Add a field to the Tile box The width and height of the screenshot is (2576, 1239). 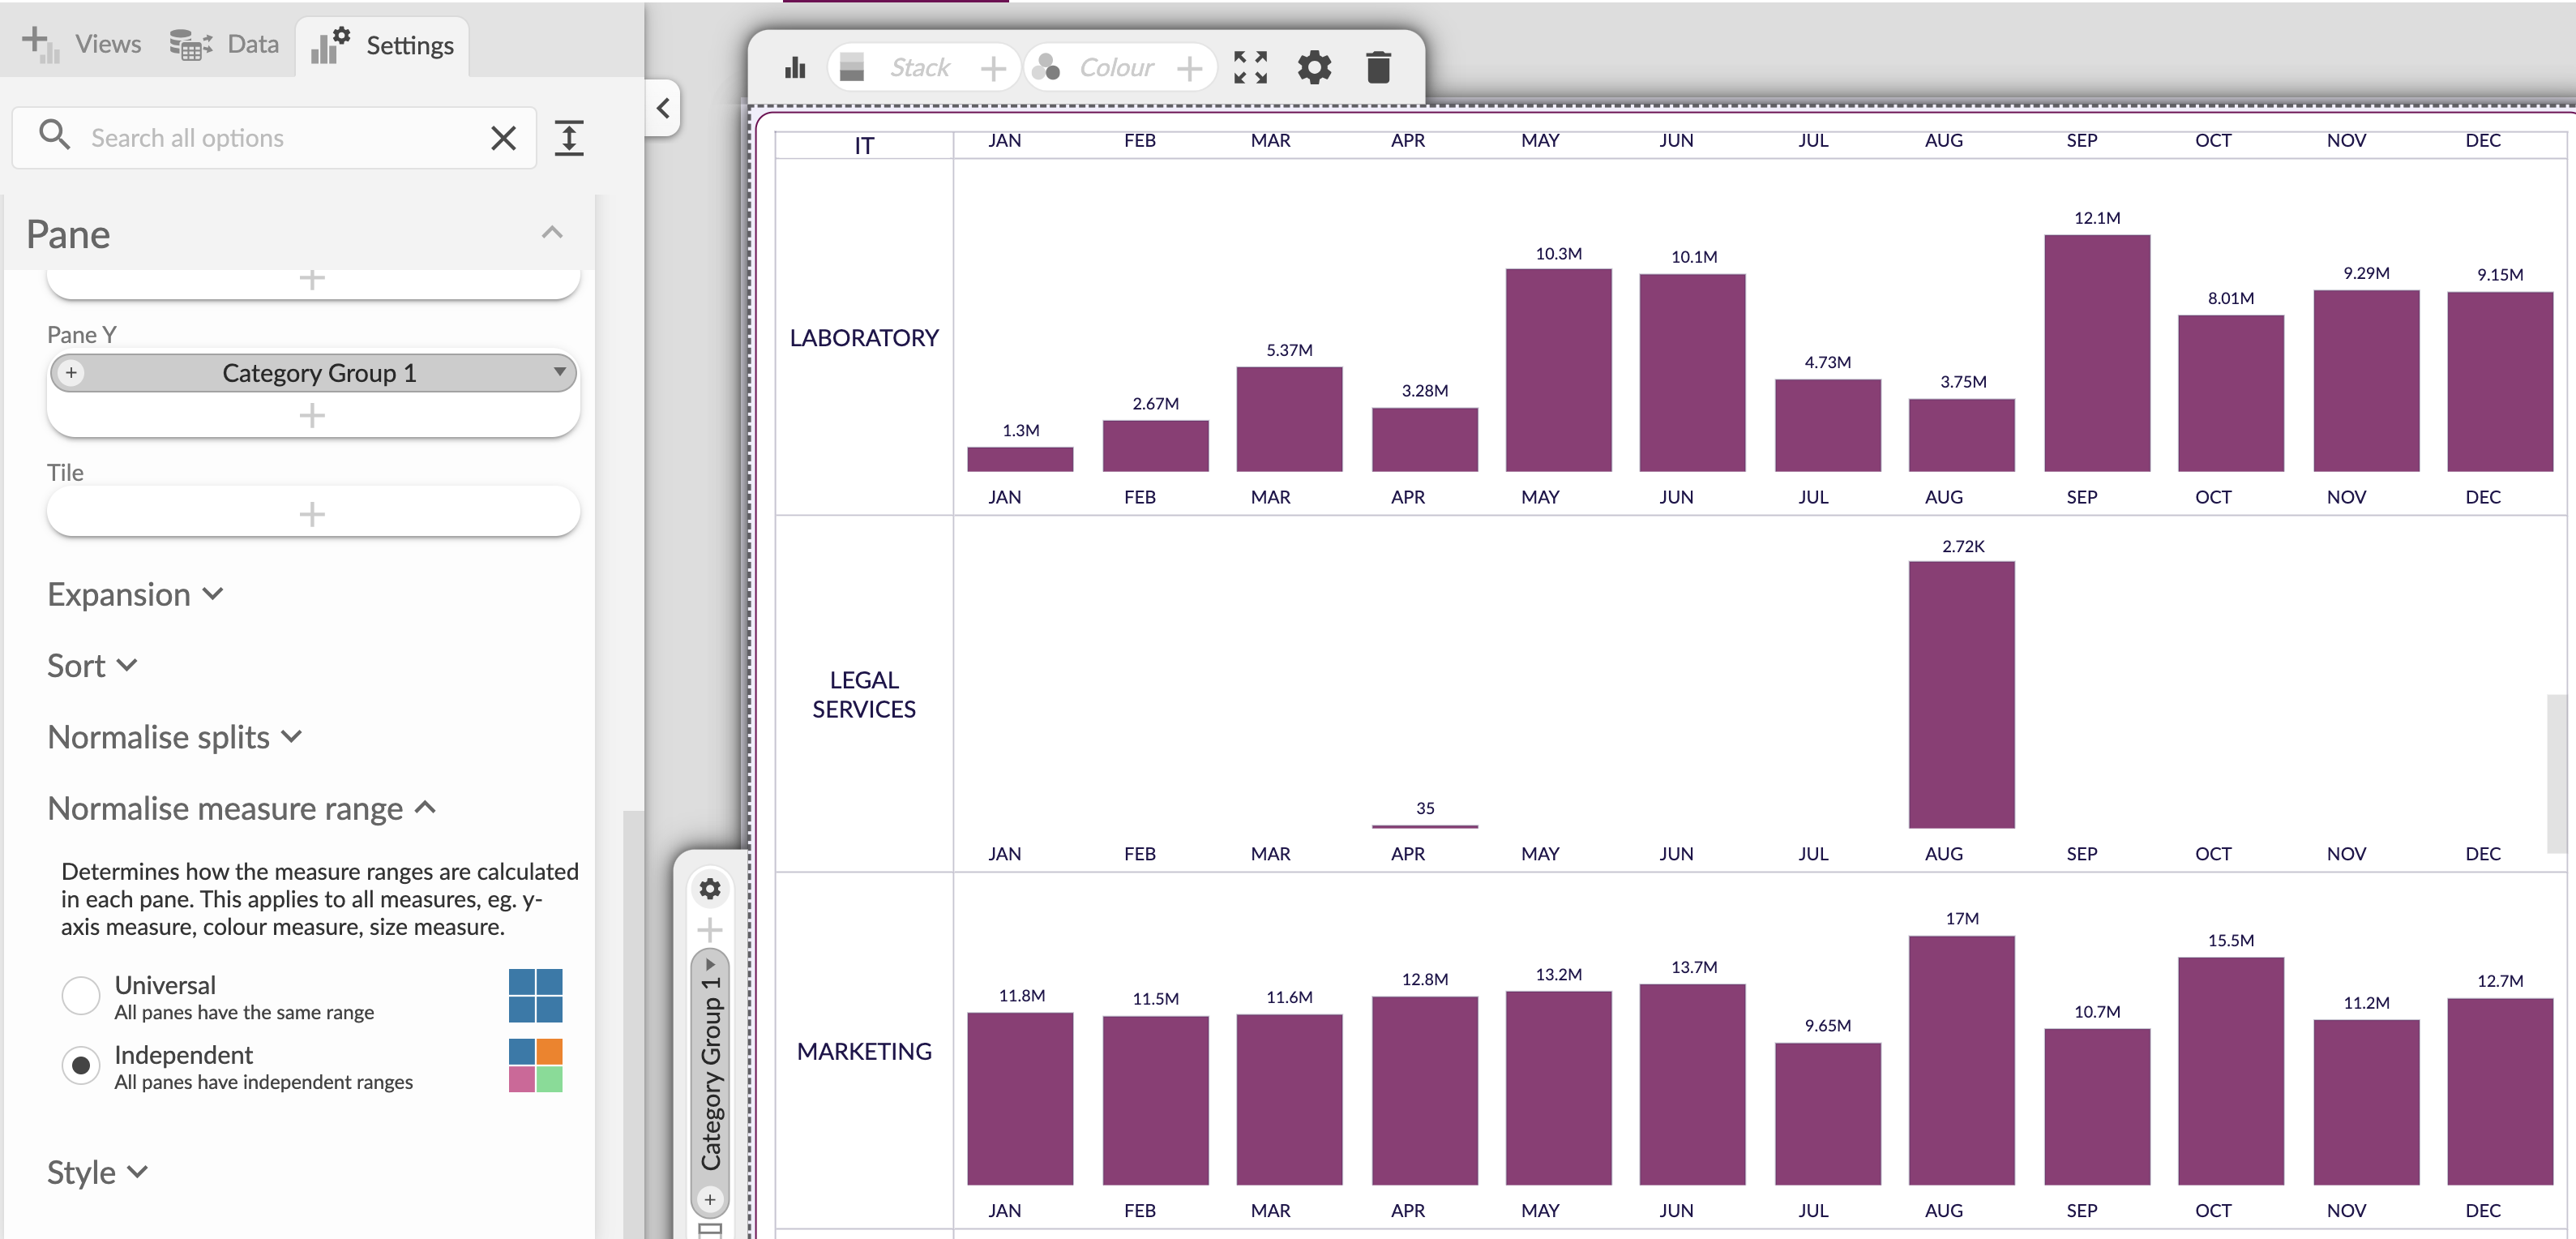click(312, 514)
